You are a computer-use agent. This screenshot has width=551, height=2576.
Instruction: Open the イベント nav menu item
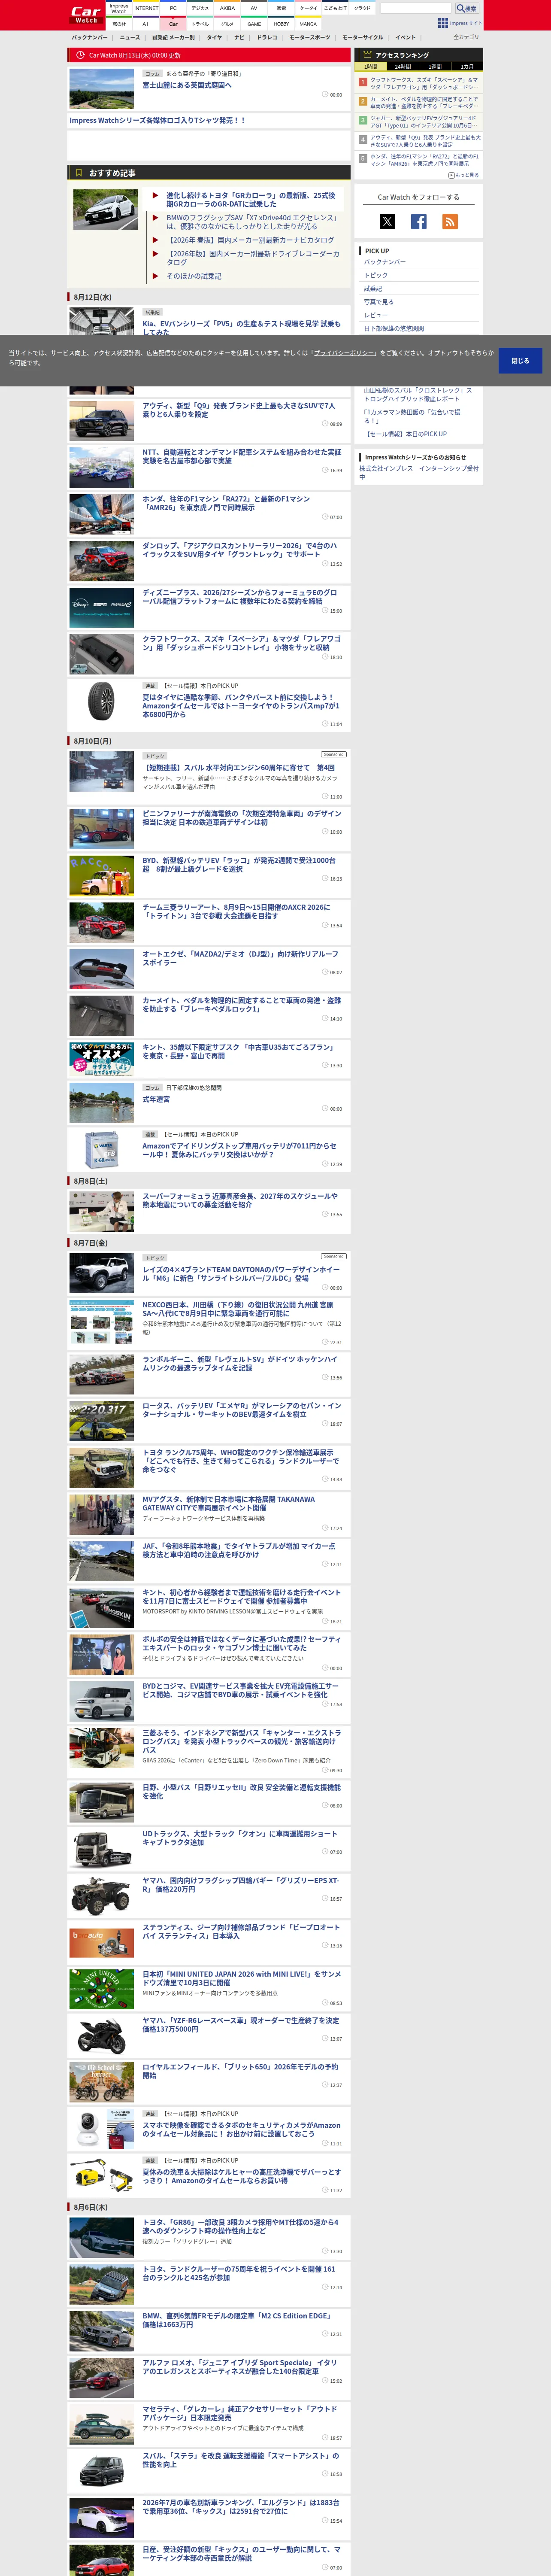405,37
